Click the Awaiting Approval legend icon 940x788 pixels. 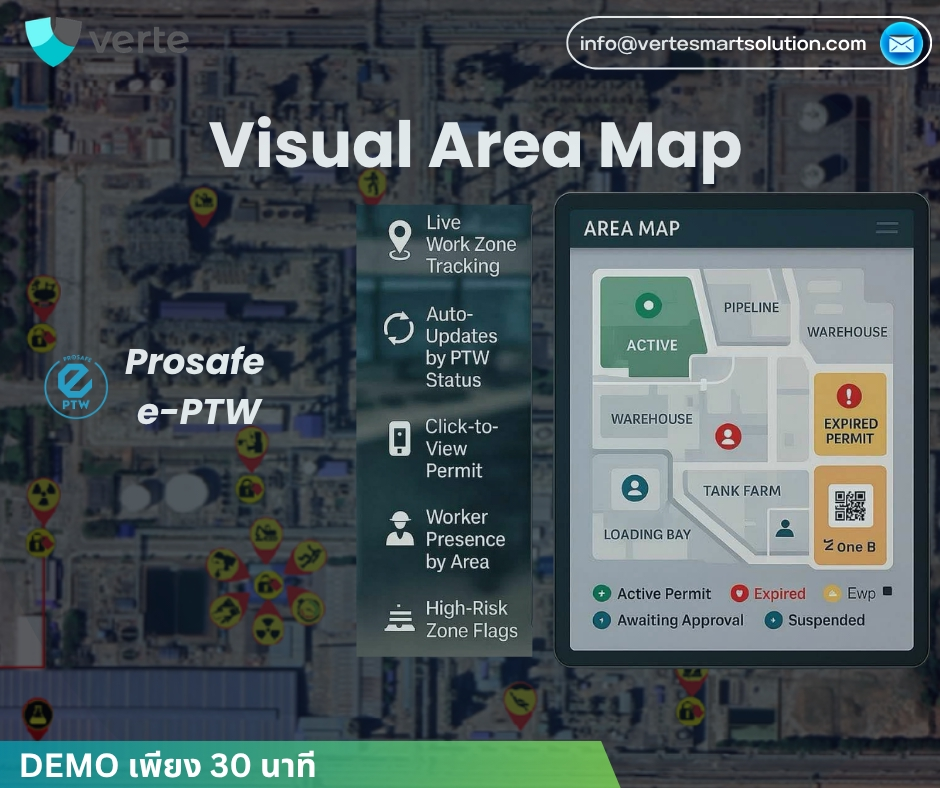(x=601, y=620)
